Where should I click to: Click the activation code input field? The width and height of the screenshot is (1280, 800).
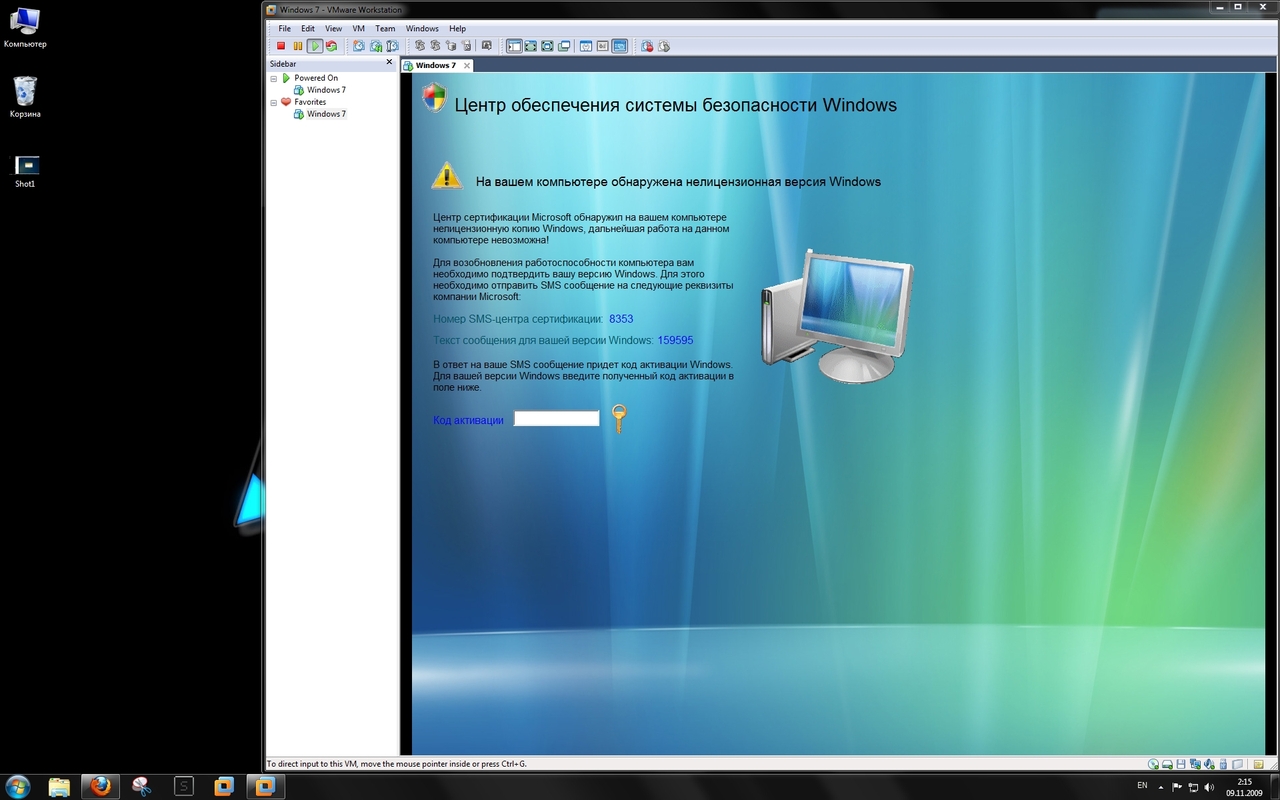pos(556,419)
